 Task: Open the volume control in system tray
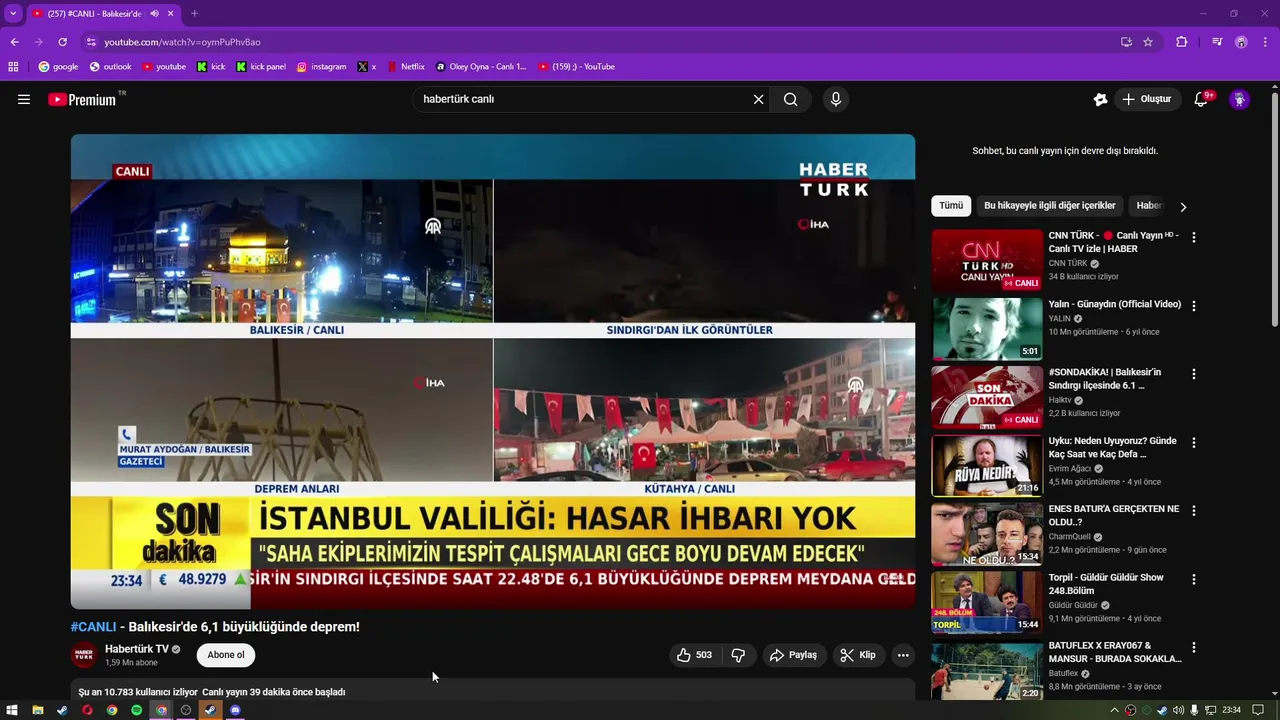(x=1177, y=710)
